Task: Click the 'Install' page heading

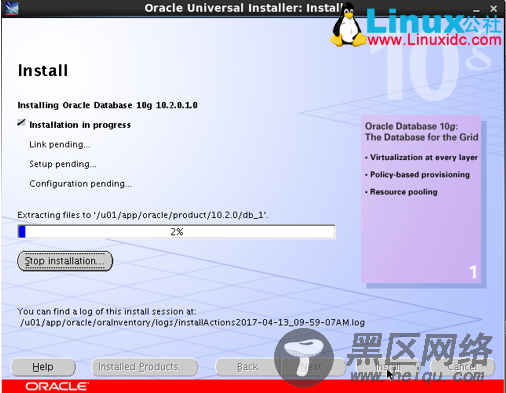Action: tap(43, 71)
